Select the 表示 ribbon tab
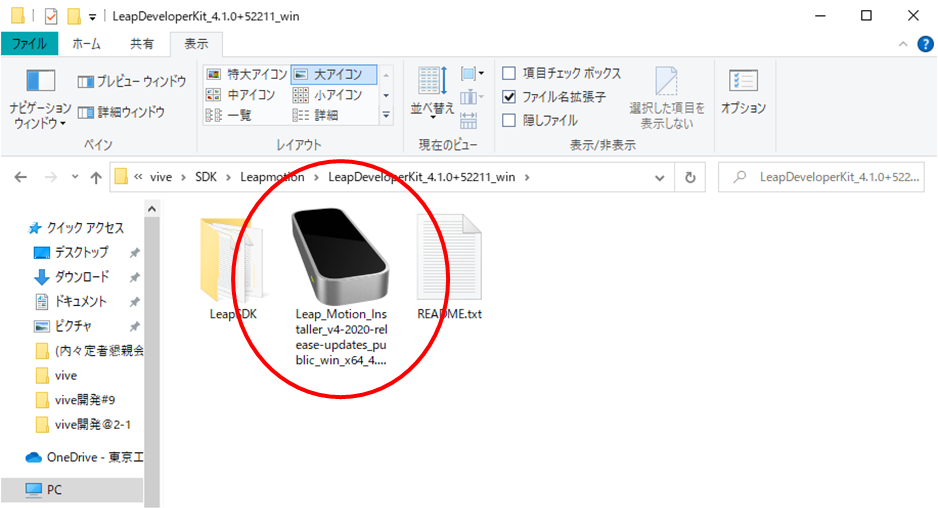This screenshot has height=508, width=938. (x=196, y=44)
